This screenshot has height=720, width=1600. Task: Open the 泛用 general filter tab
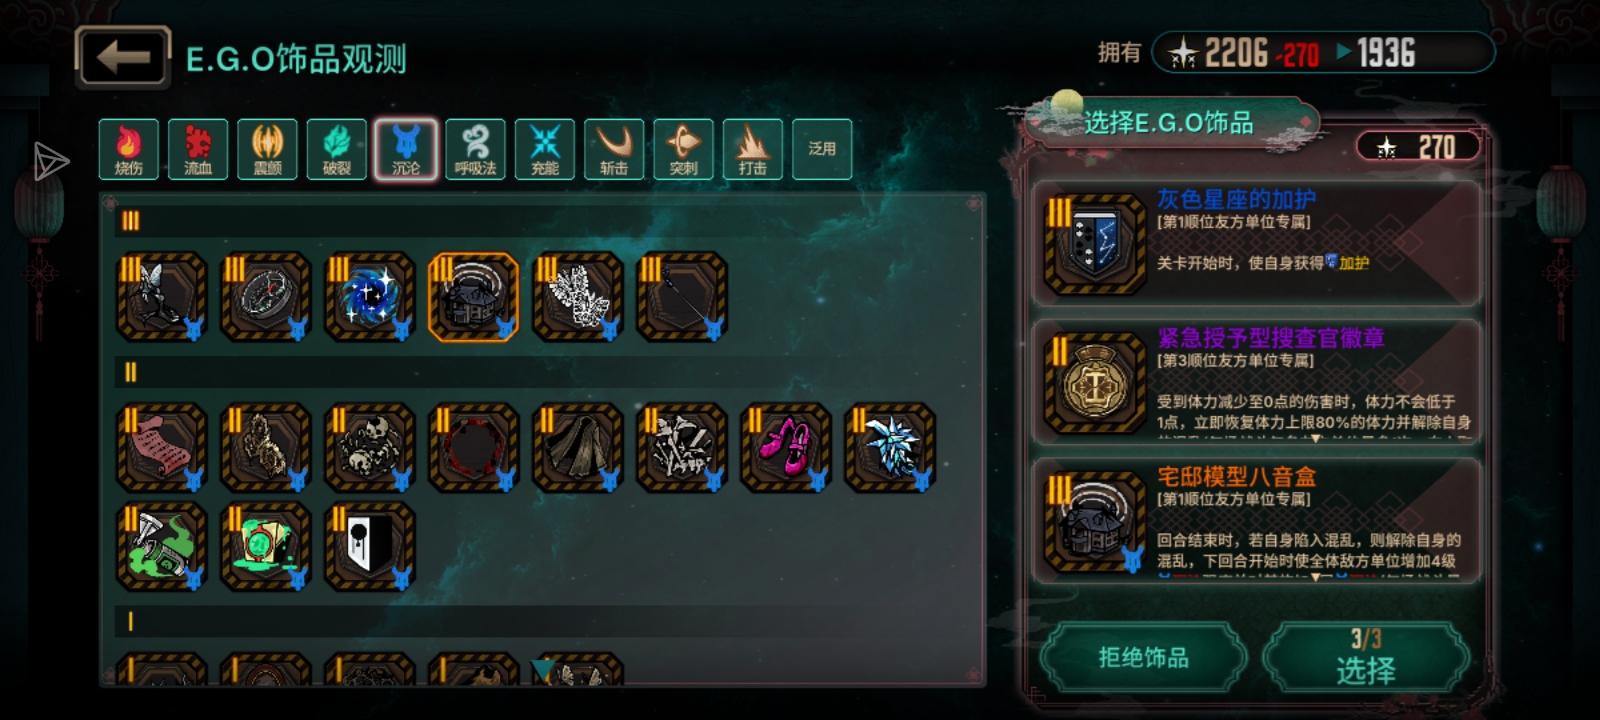coord(822,149)
